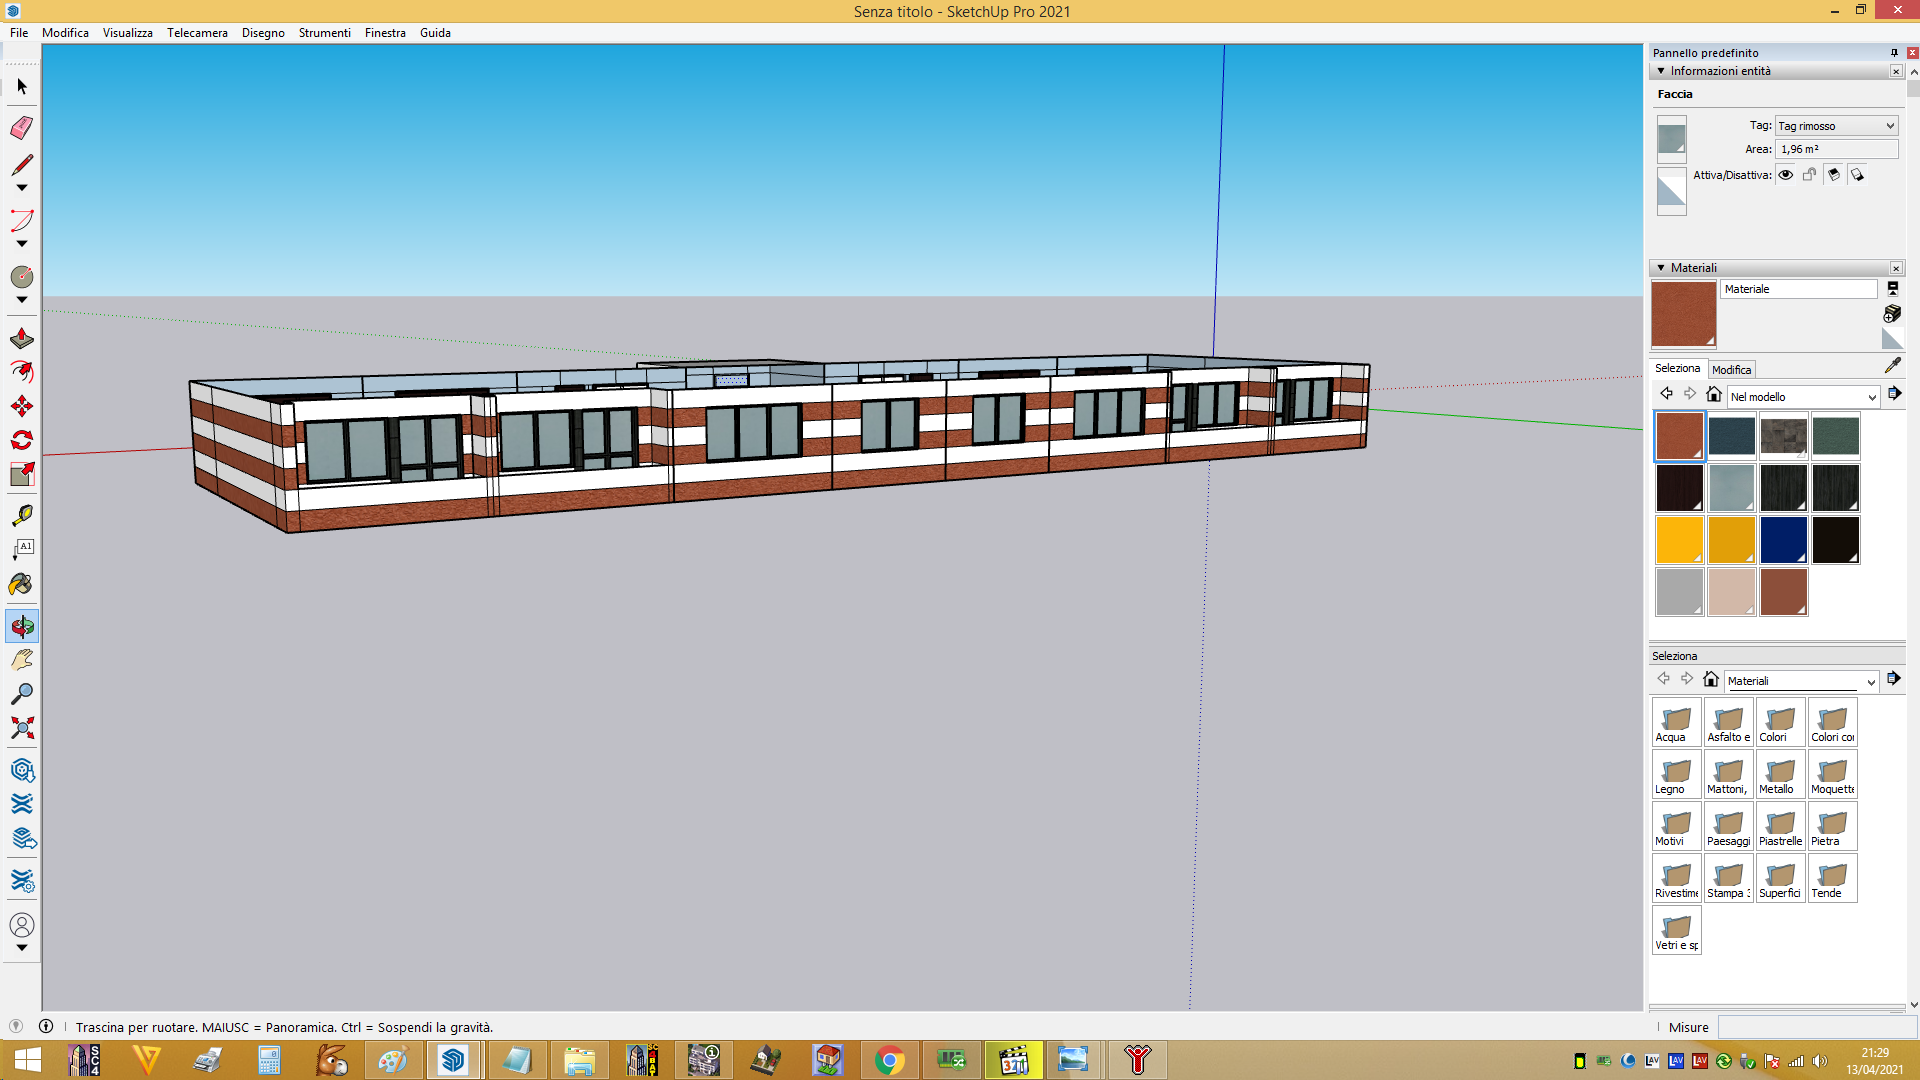The image size is (1920, 1080).
Task: Click the Send to LayOut icon
Action: pos(22,838)
